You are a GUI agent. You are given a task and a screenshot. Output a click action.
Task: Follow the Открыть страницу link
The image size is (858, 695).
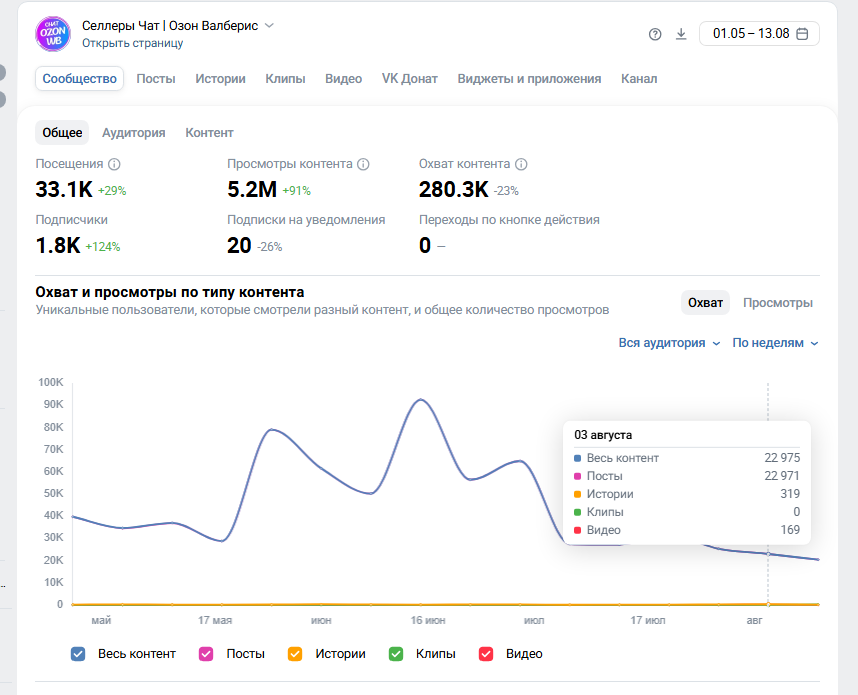[132, 43]
